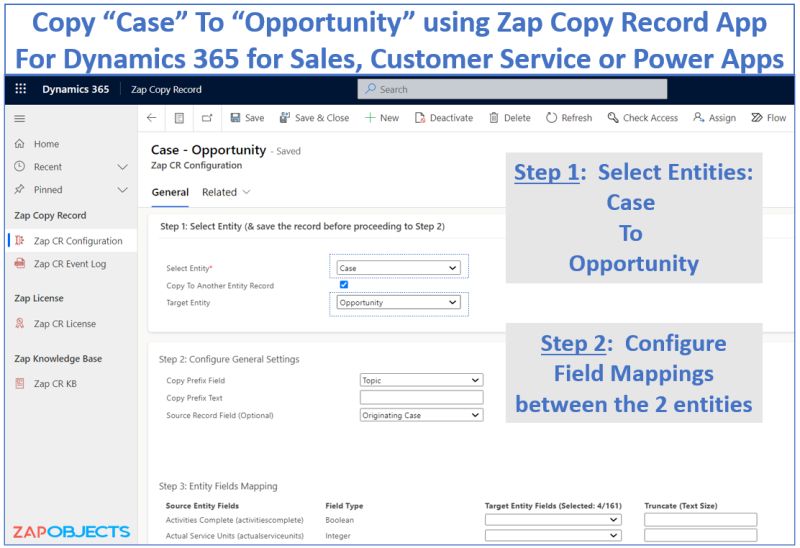Open the form view record icon
This screenshot has width=800, height=548.
click(x=179, y=118)
